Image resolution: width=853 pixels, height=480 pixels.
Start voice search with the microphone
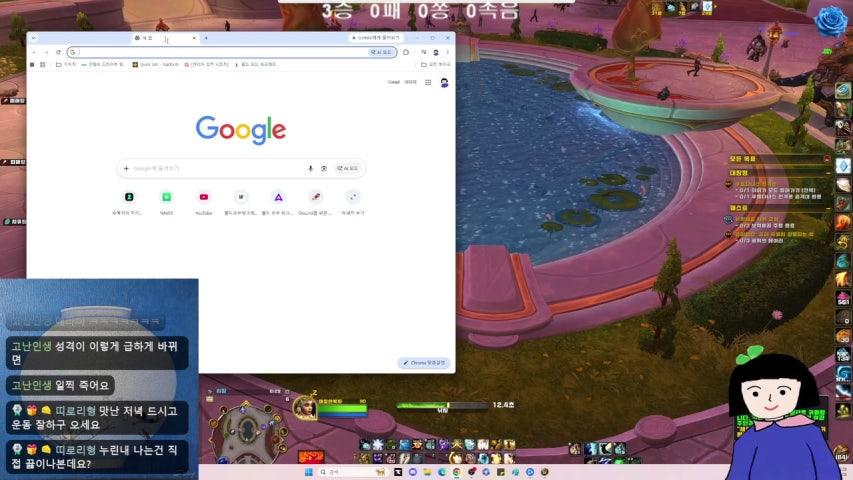pyautogui.click(x=310, y=169)
